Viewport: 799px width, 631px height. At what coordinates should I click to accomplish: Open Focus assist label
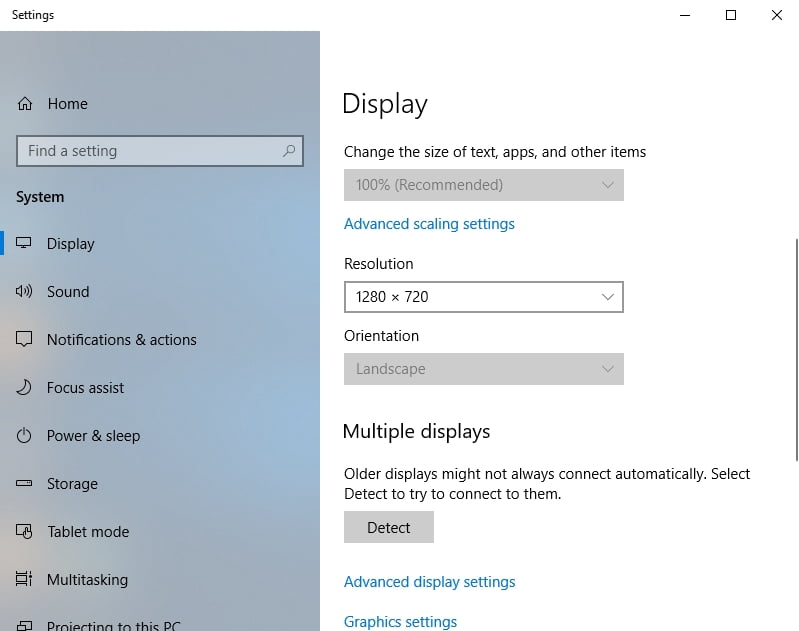86,388
